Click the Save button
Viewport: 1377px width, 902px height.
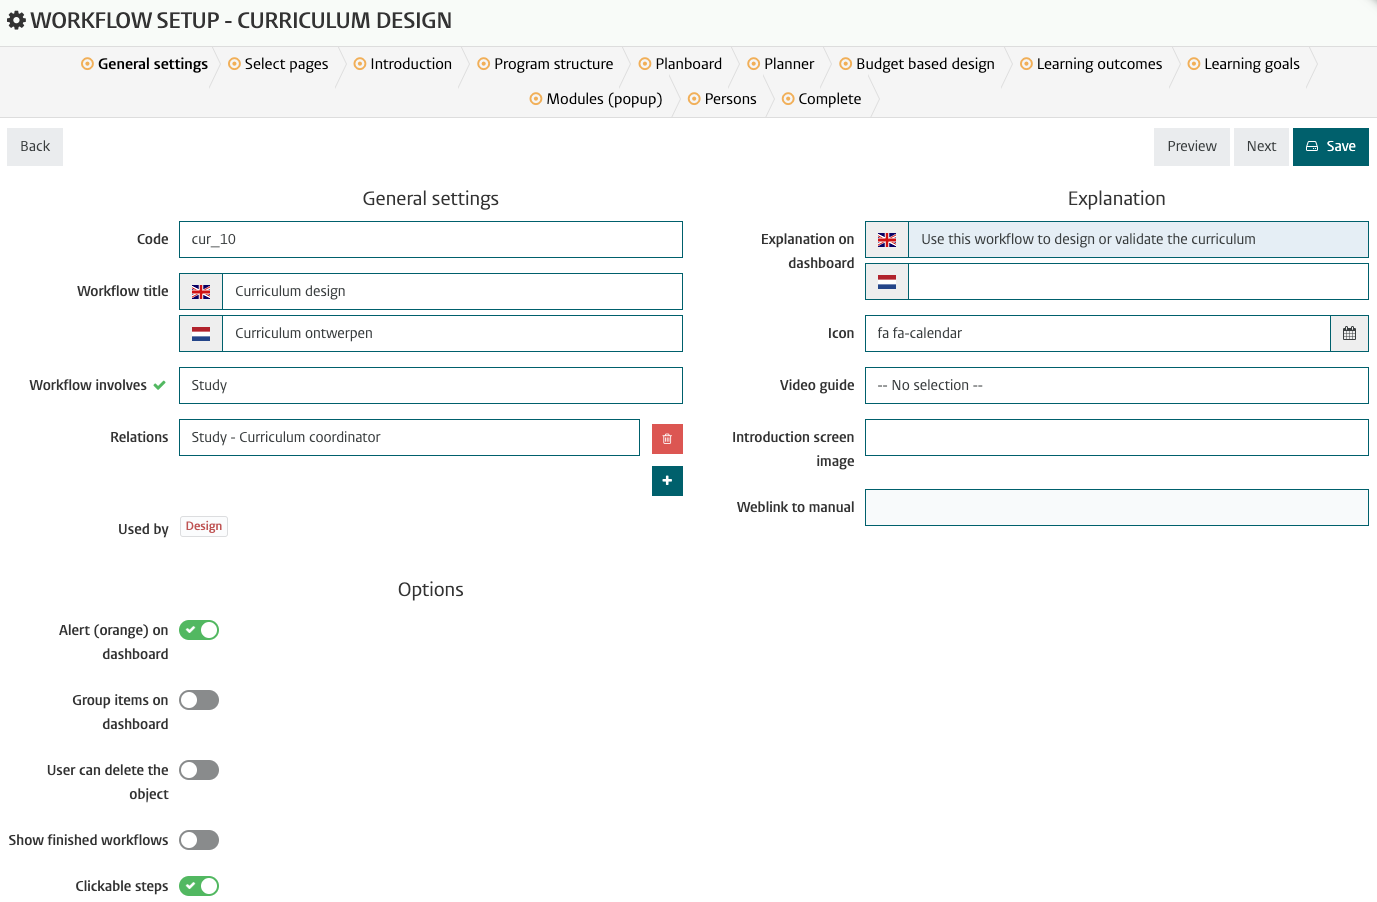pyautogui.click(x=1331, y=146)
